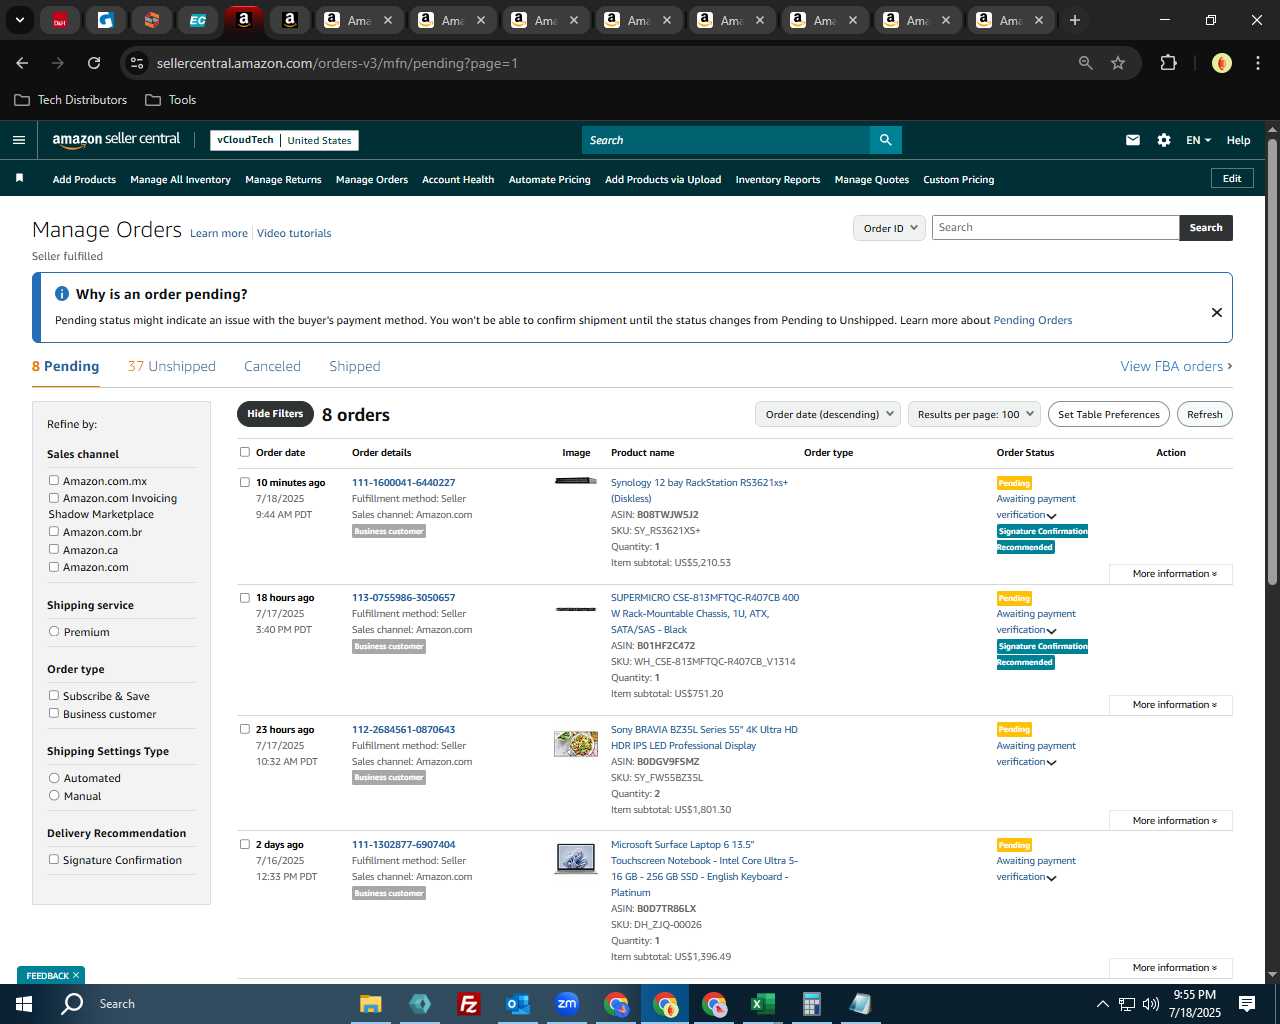1280x1024 pixels.
Task: Open Chrome profile avatar
Action: point(1222,63)
